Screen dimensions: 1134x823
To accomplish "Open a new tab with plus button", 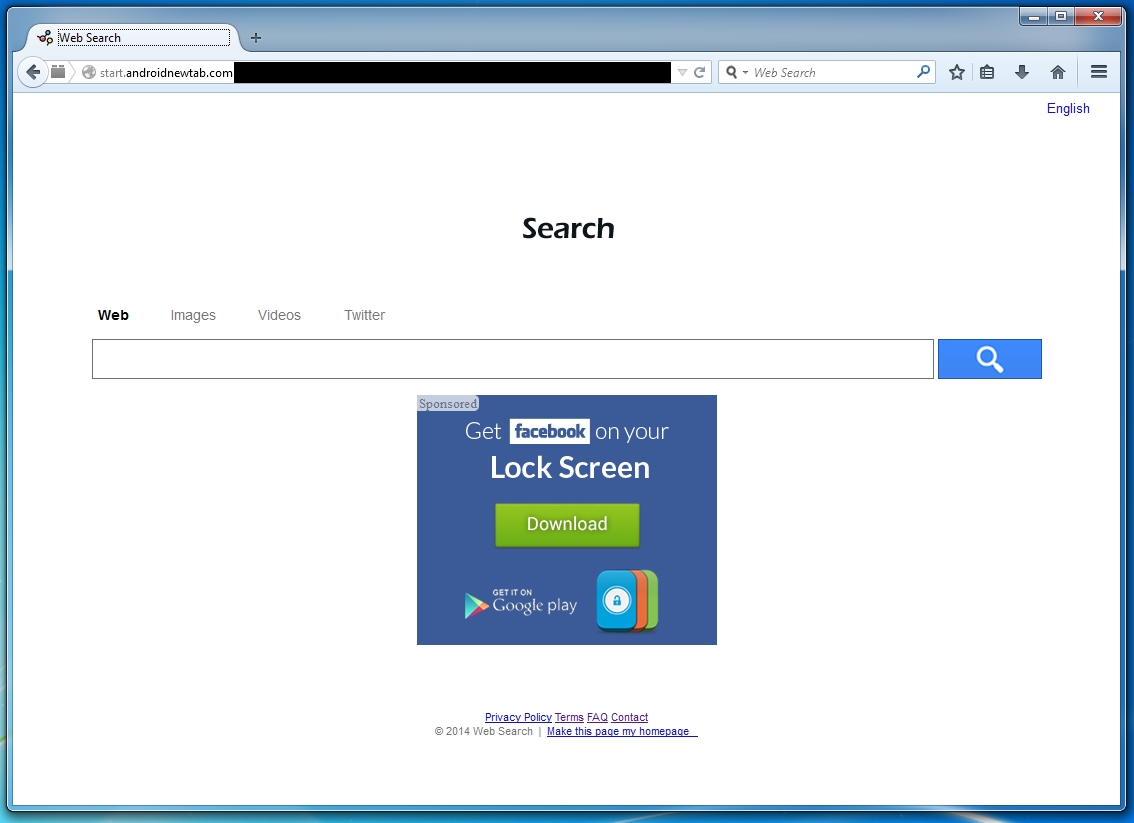I will pos(255,38).
